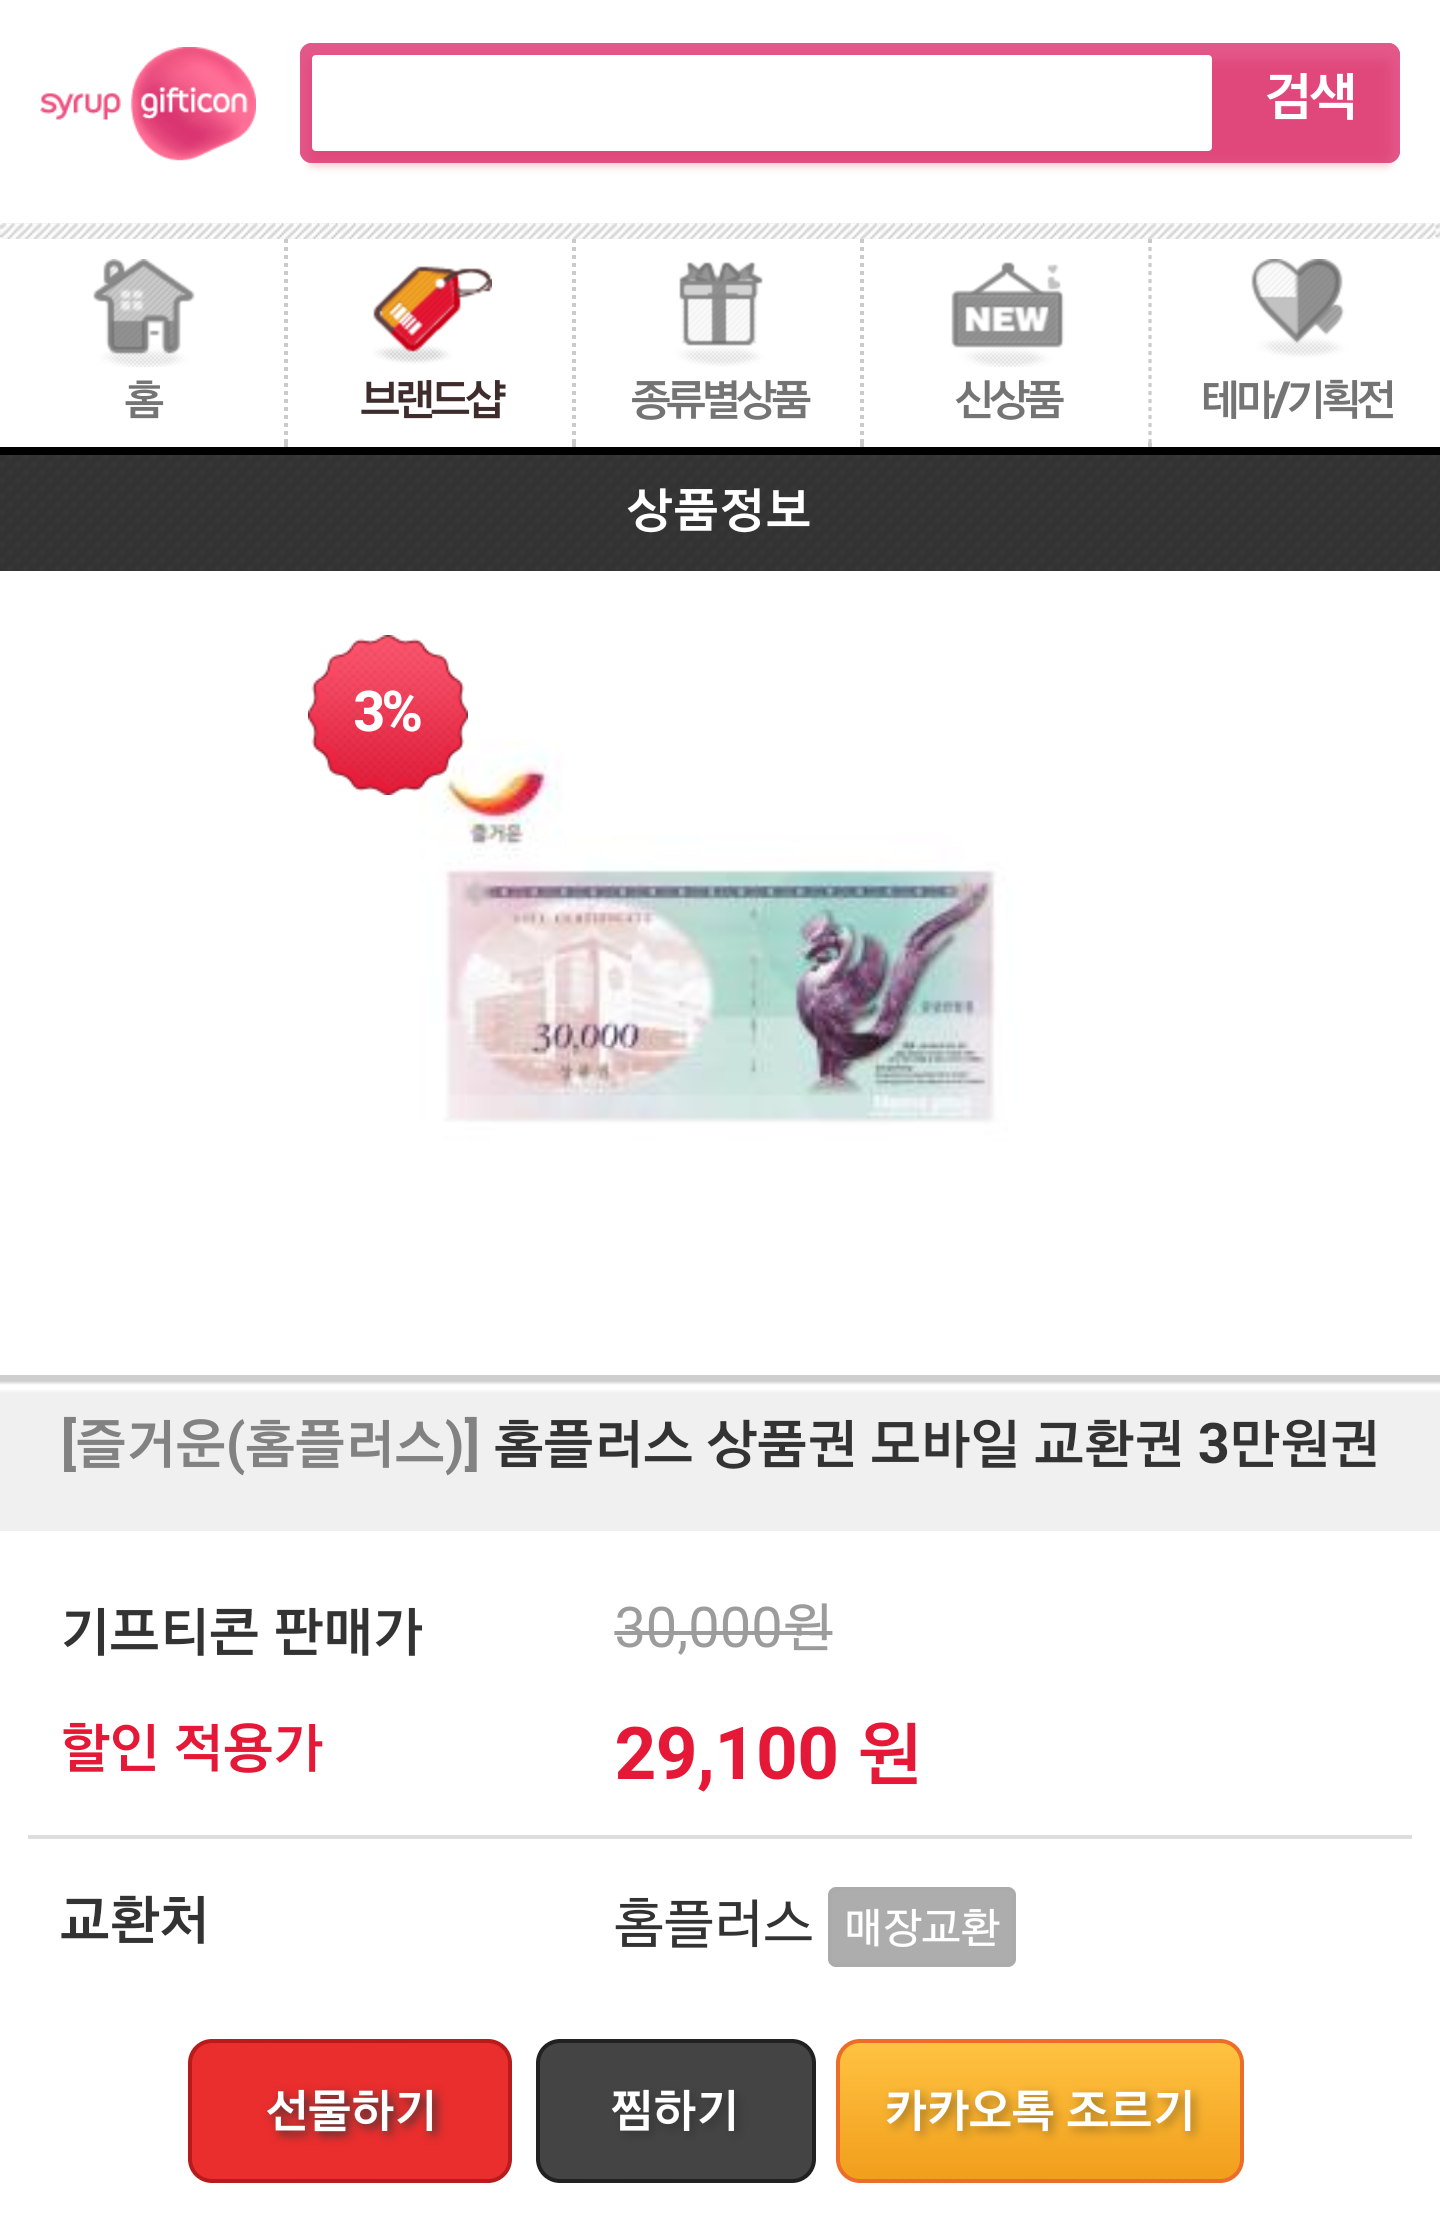
Task: Select the brand shop price tag icon
Action: 431,312
